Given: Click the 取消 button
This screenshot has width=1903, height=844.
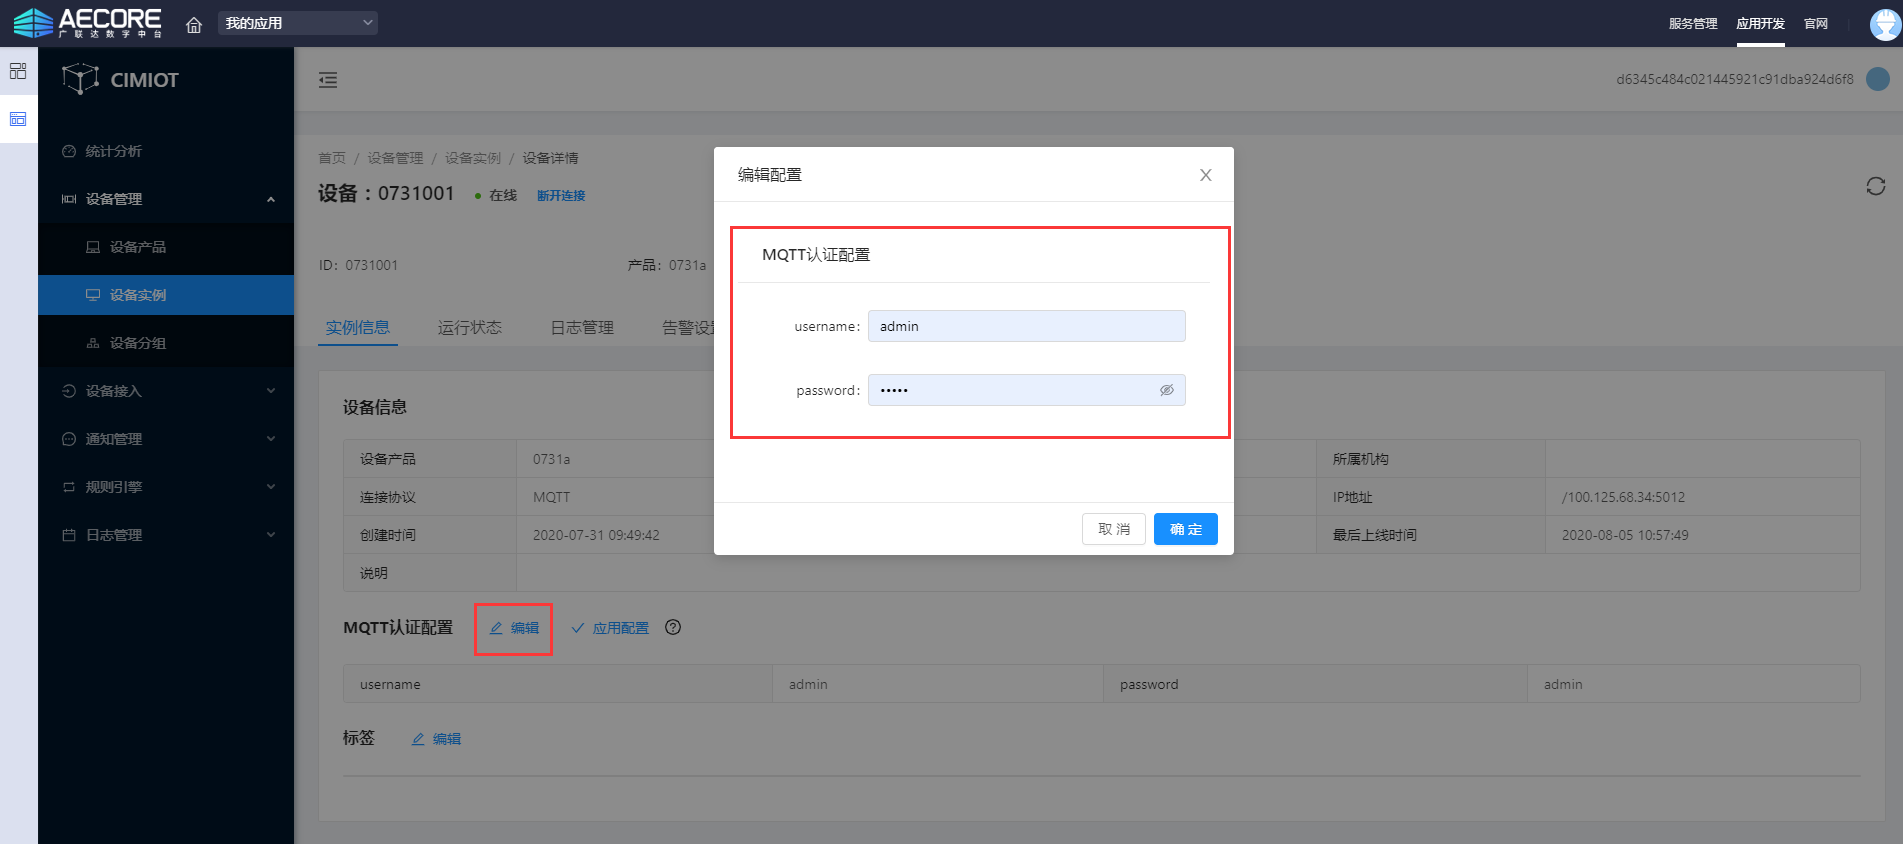Looking at the screenshot, I should pyautogui.click(x=1113, y=529).
